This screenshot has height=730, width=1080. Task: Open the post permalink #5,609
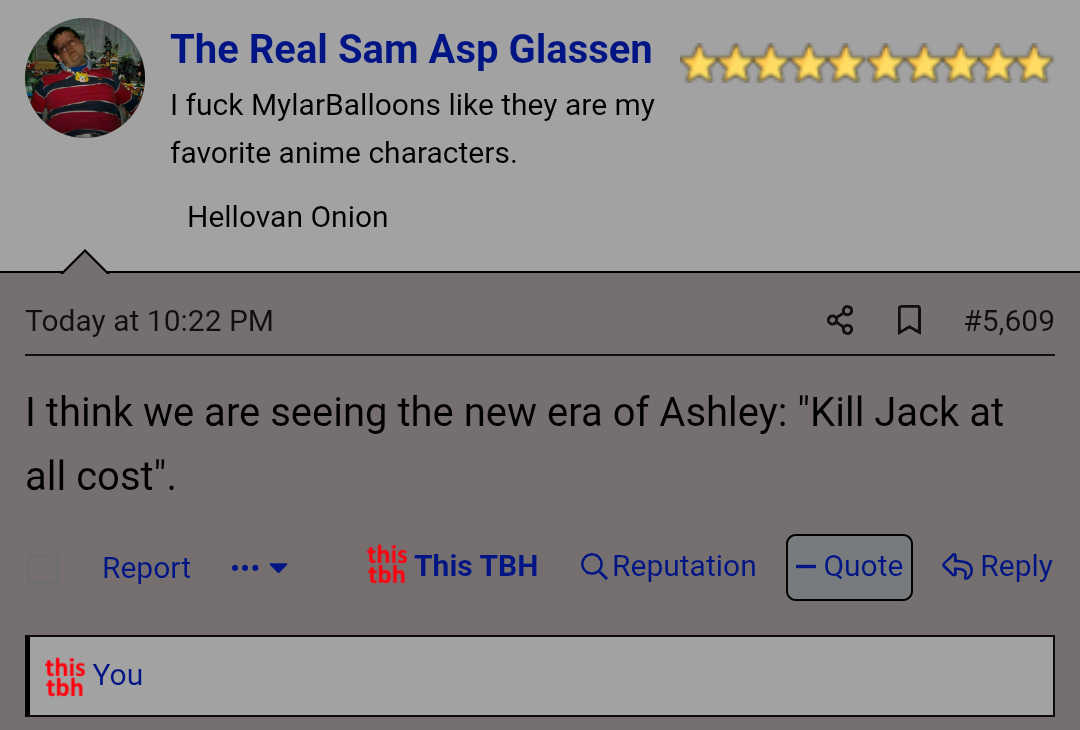point(1009,321)
